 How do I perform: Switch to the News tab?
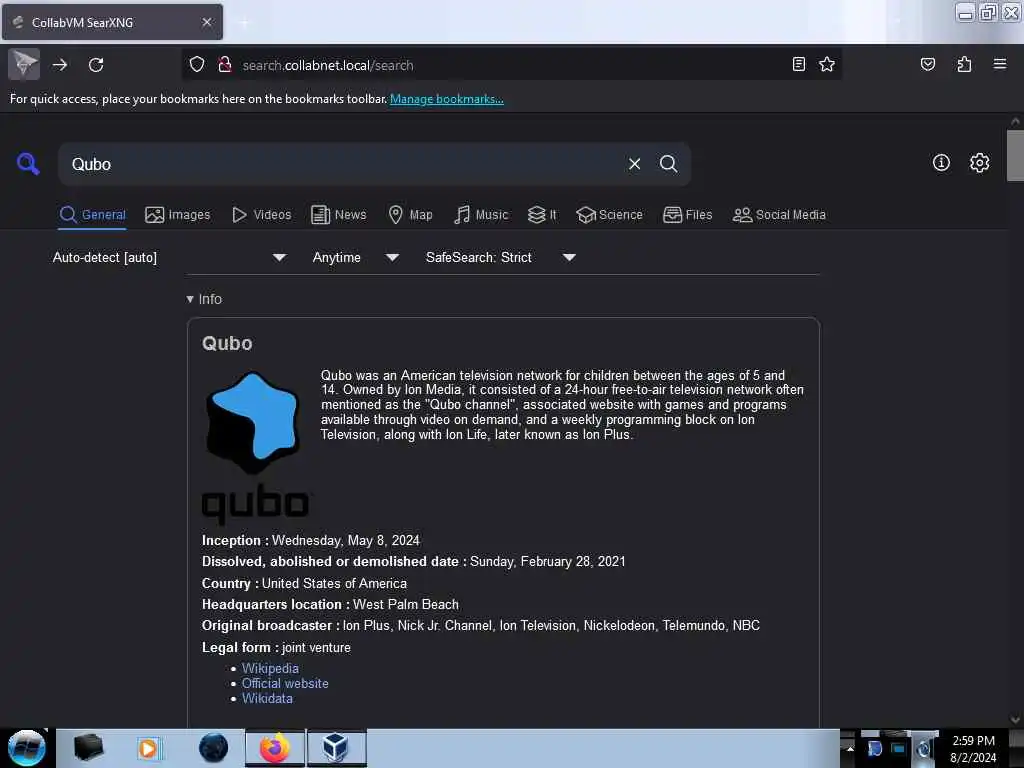(338, 215)
